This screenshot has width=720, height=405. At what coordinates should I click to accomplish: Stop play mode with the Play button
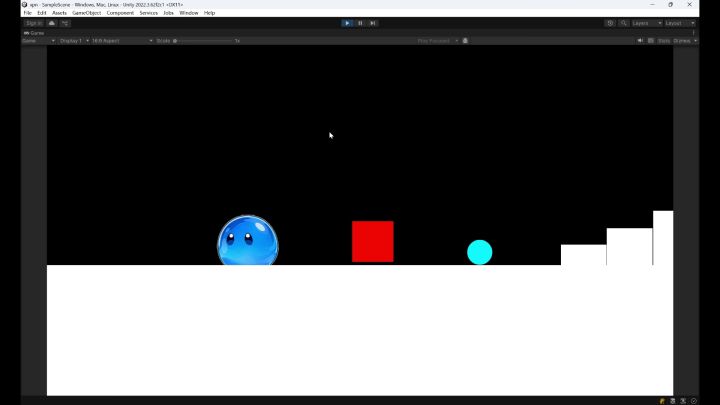click(x=347, y=23)
